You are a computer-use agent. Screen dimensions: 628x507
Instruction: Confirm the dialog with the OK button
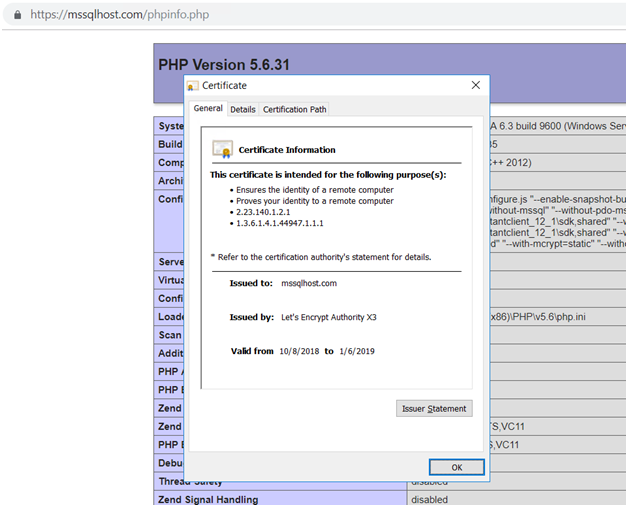[456, 467]
